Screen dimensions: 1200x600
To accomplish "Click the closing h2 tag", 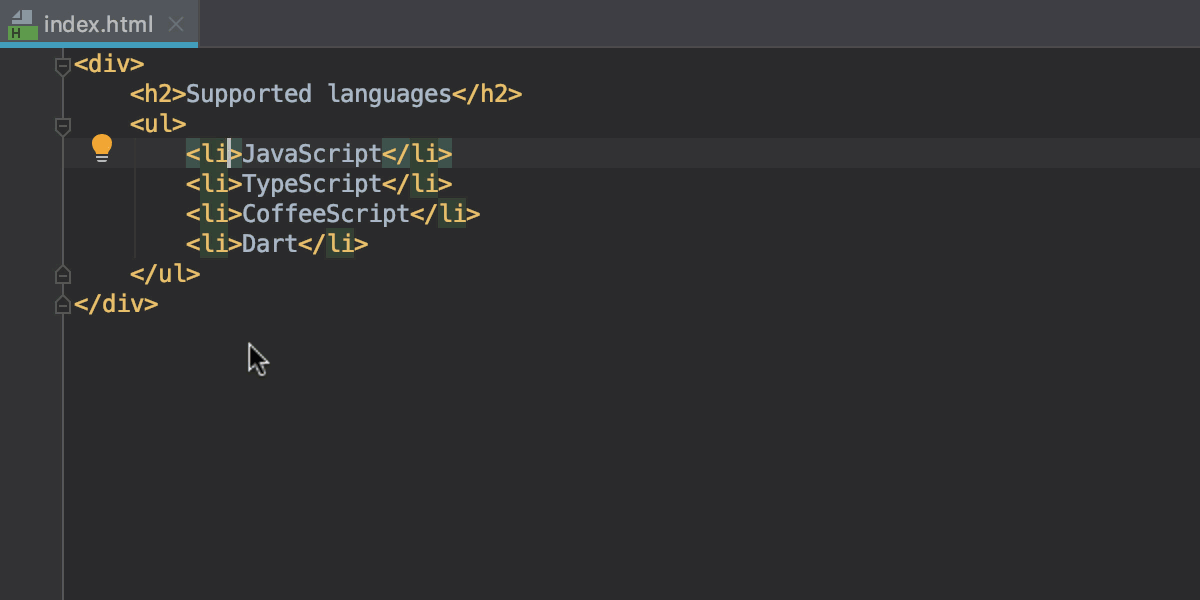I will 487,95.
